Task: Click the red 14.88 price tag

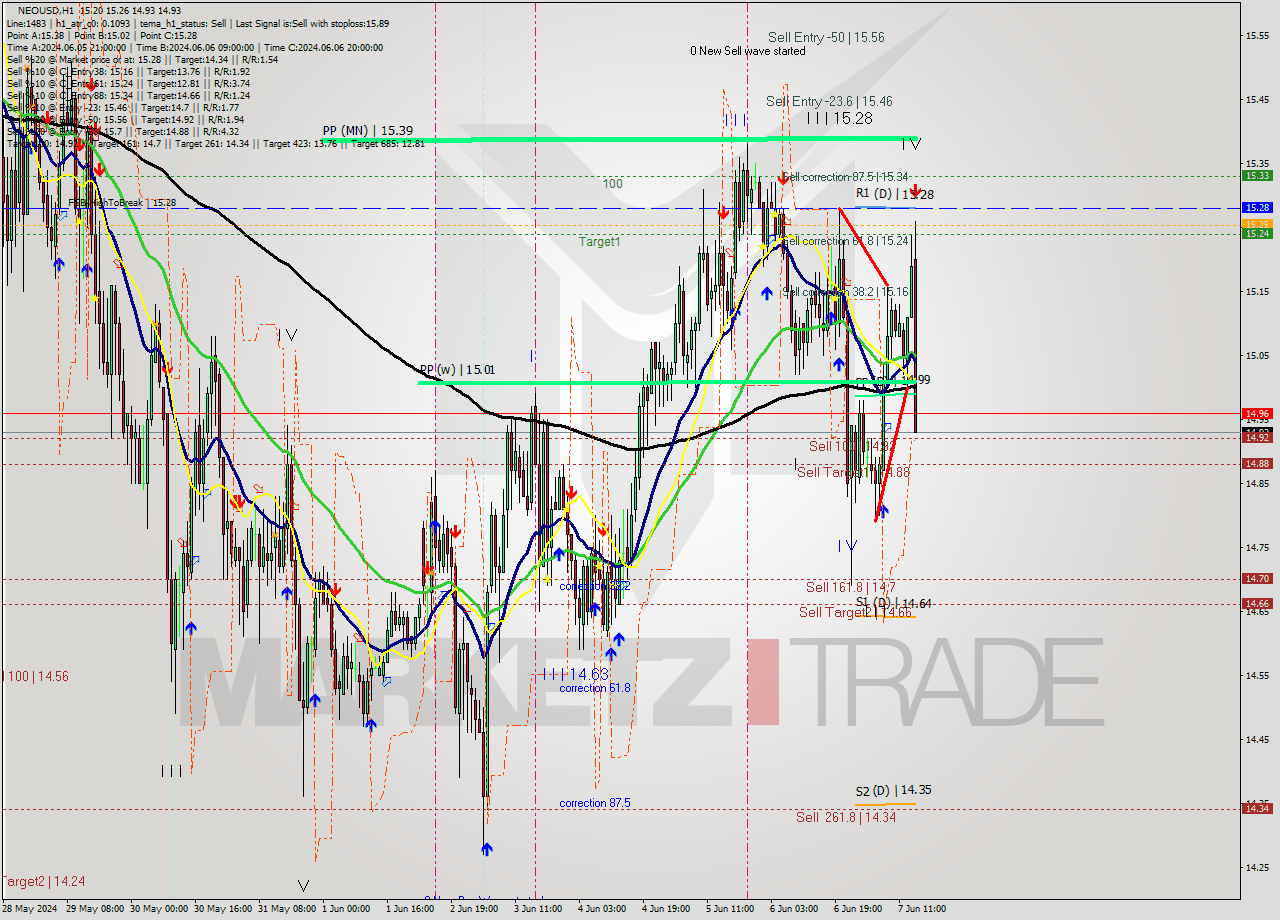Action: [x=1257, y=463]
